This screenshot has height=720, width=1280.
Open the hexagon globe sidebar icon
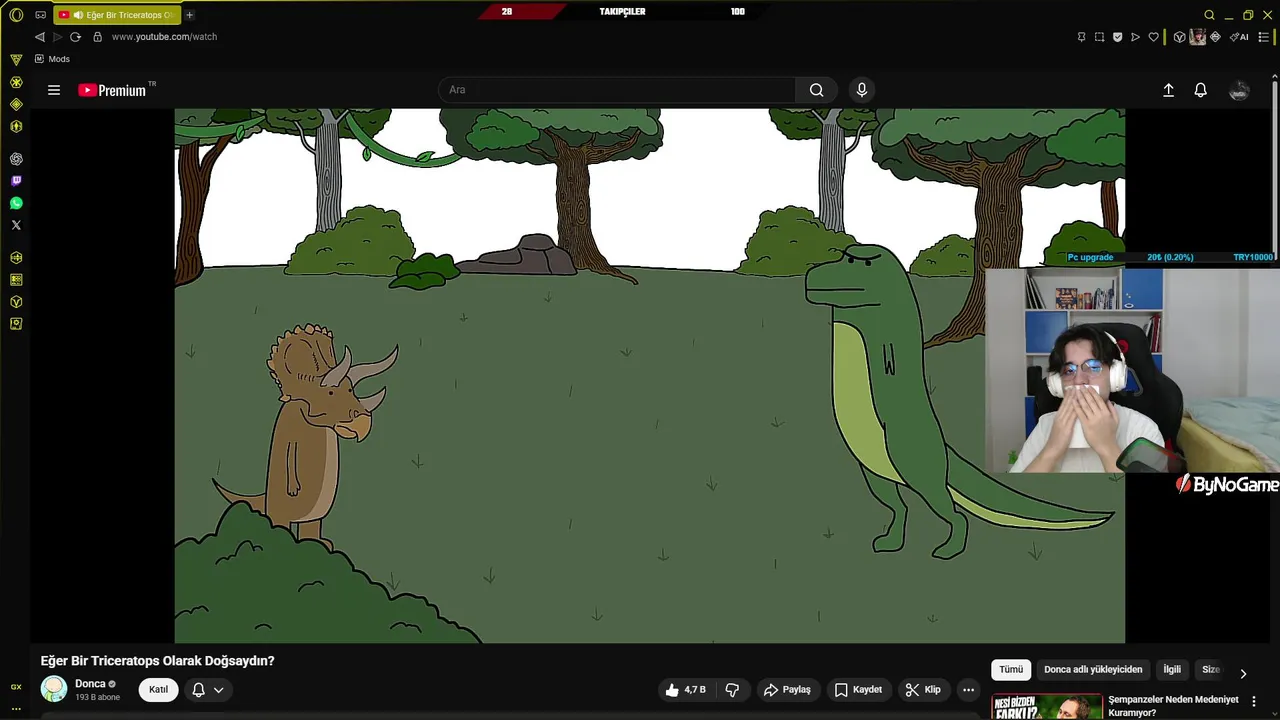click(16, 258)
